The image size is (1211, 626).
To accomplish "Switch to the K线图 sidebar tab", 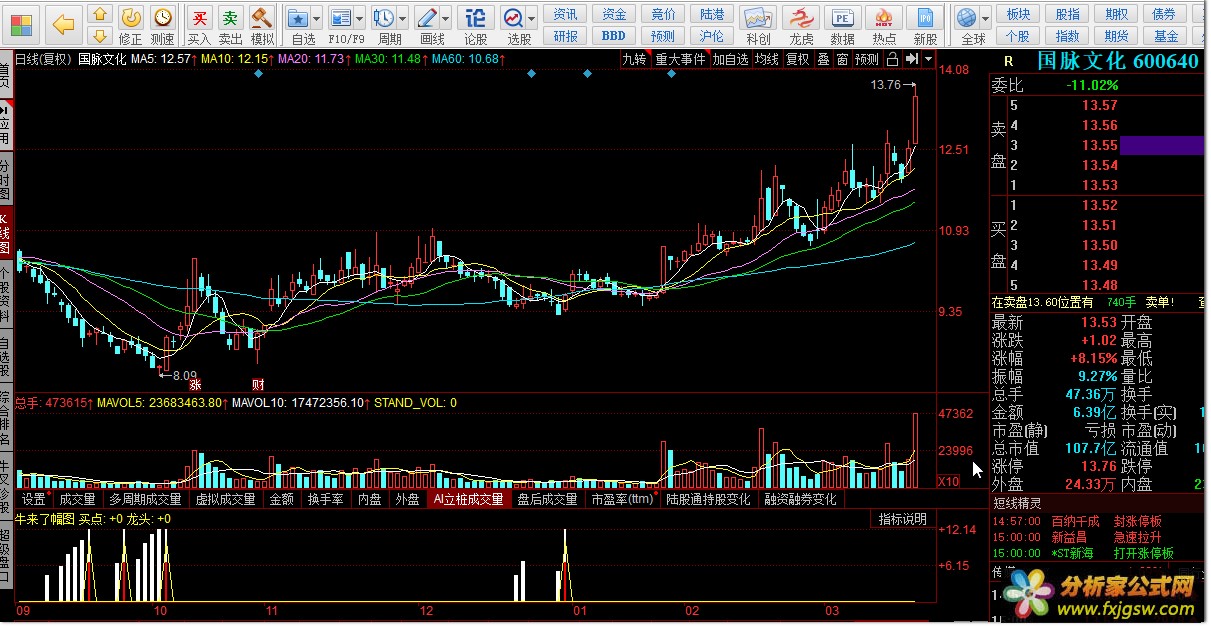I will [6, 234].
